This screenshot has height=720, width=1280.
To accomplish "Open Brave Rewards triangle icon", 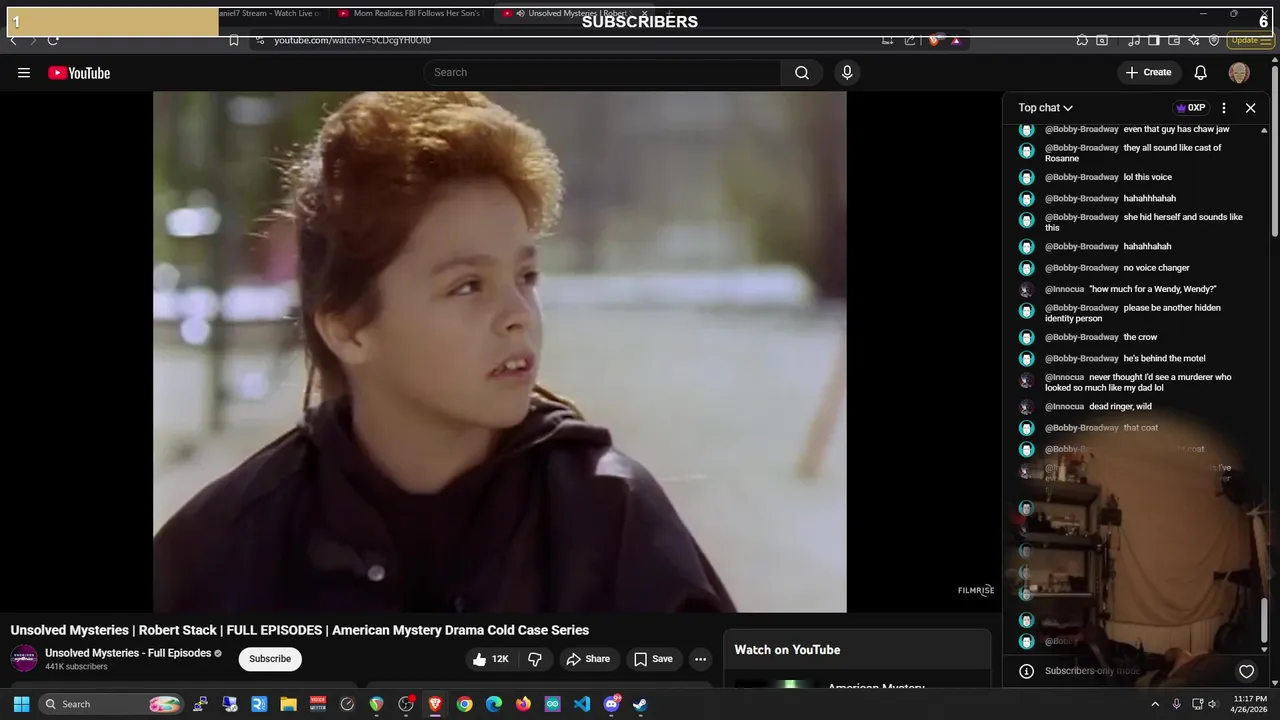I will (956, 41).
